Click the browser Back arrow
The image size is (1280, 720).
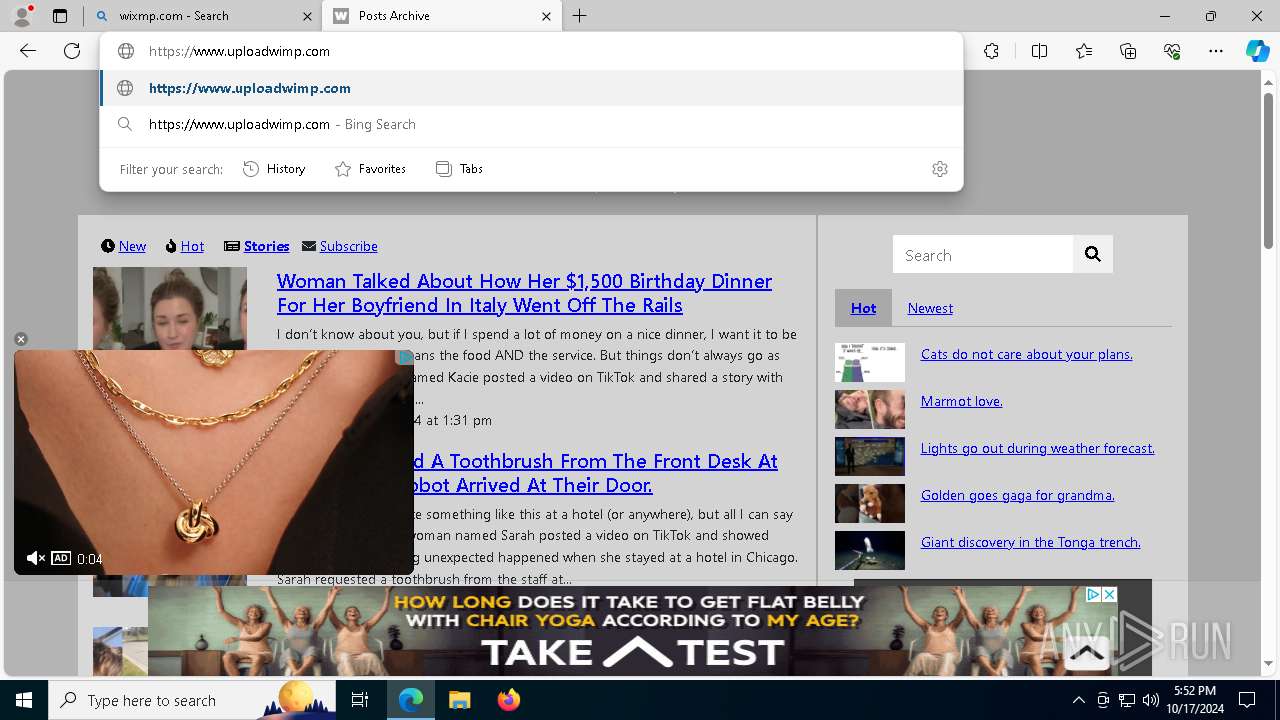tap(28, 51)
